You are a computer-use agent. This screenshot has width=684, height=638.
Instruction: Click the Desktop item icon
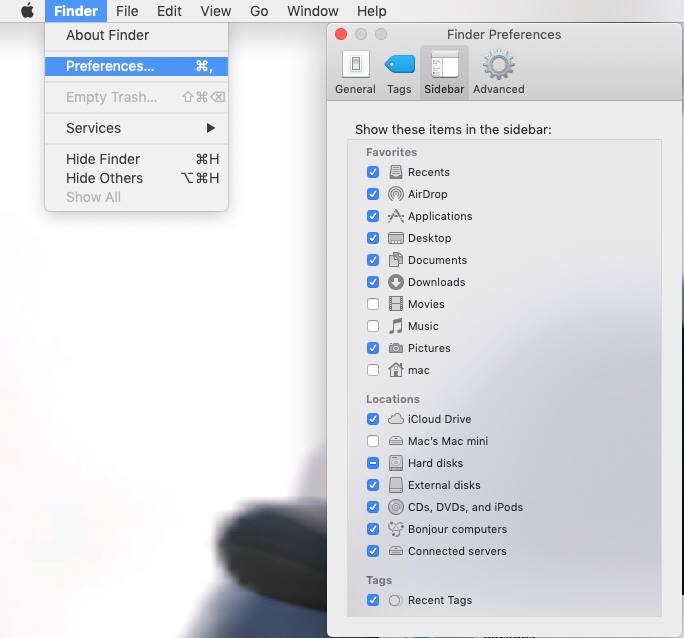click(396, 238)
